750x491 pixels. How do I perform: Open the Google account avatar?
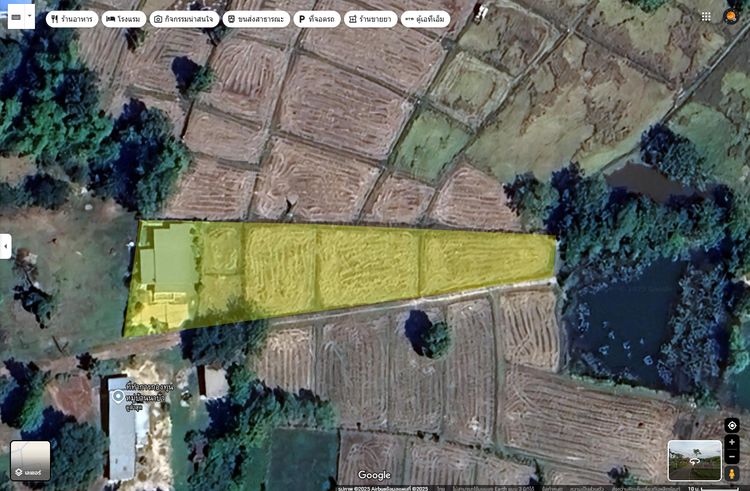pos(733,17)
